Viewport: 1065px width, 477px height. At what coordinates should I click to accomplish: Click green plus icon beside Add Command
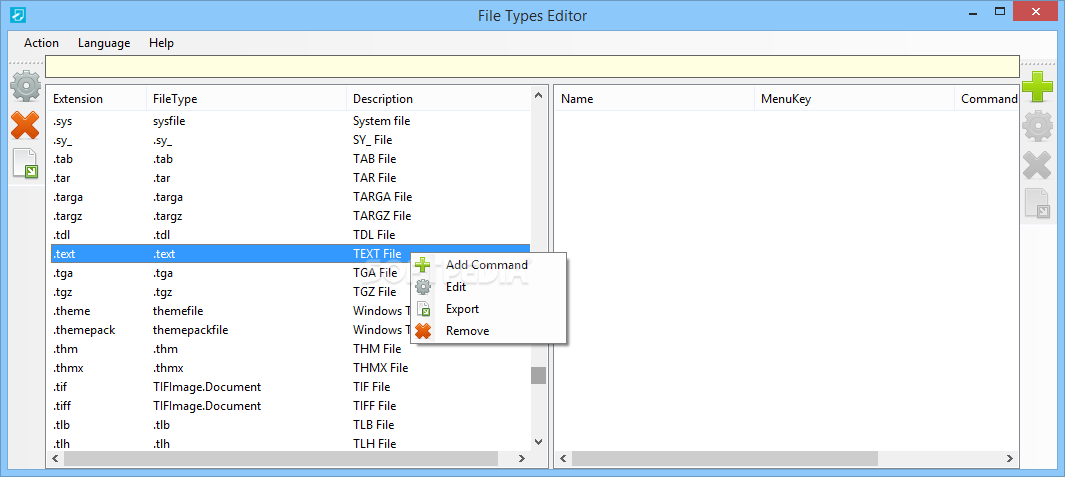click(x=423, y=265)
